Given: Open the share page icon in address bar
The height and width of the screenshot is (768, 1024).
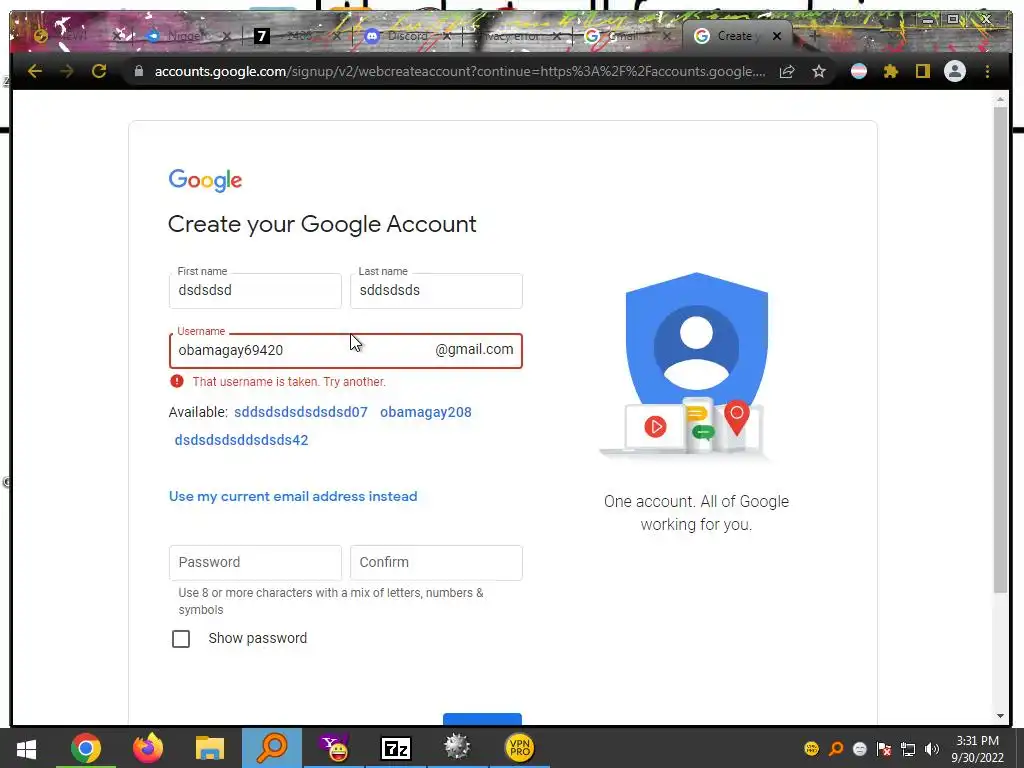Looking at the screenshot, I should (x=787, y=71).
